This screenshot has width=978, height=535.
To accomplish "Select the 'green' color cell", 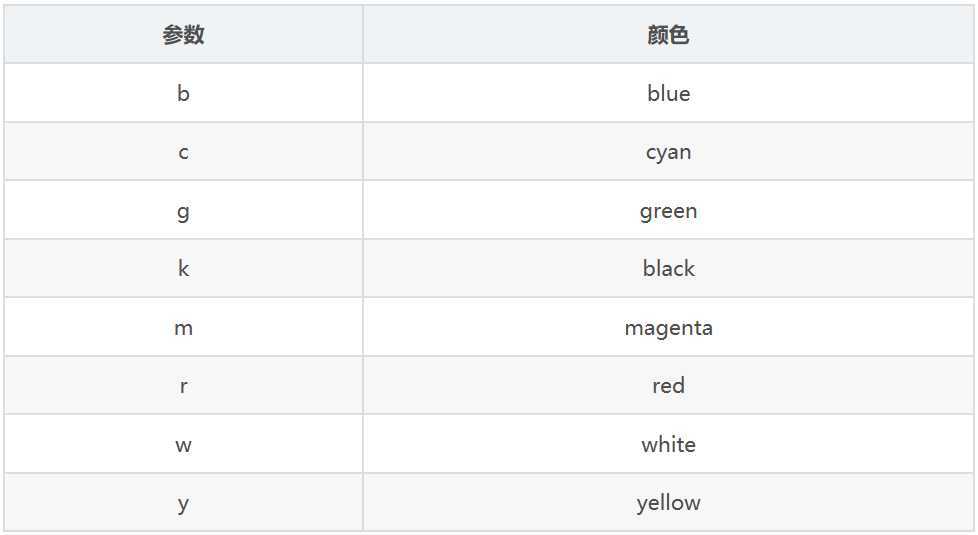I will coord(668,210).
